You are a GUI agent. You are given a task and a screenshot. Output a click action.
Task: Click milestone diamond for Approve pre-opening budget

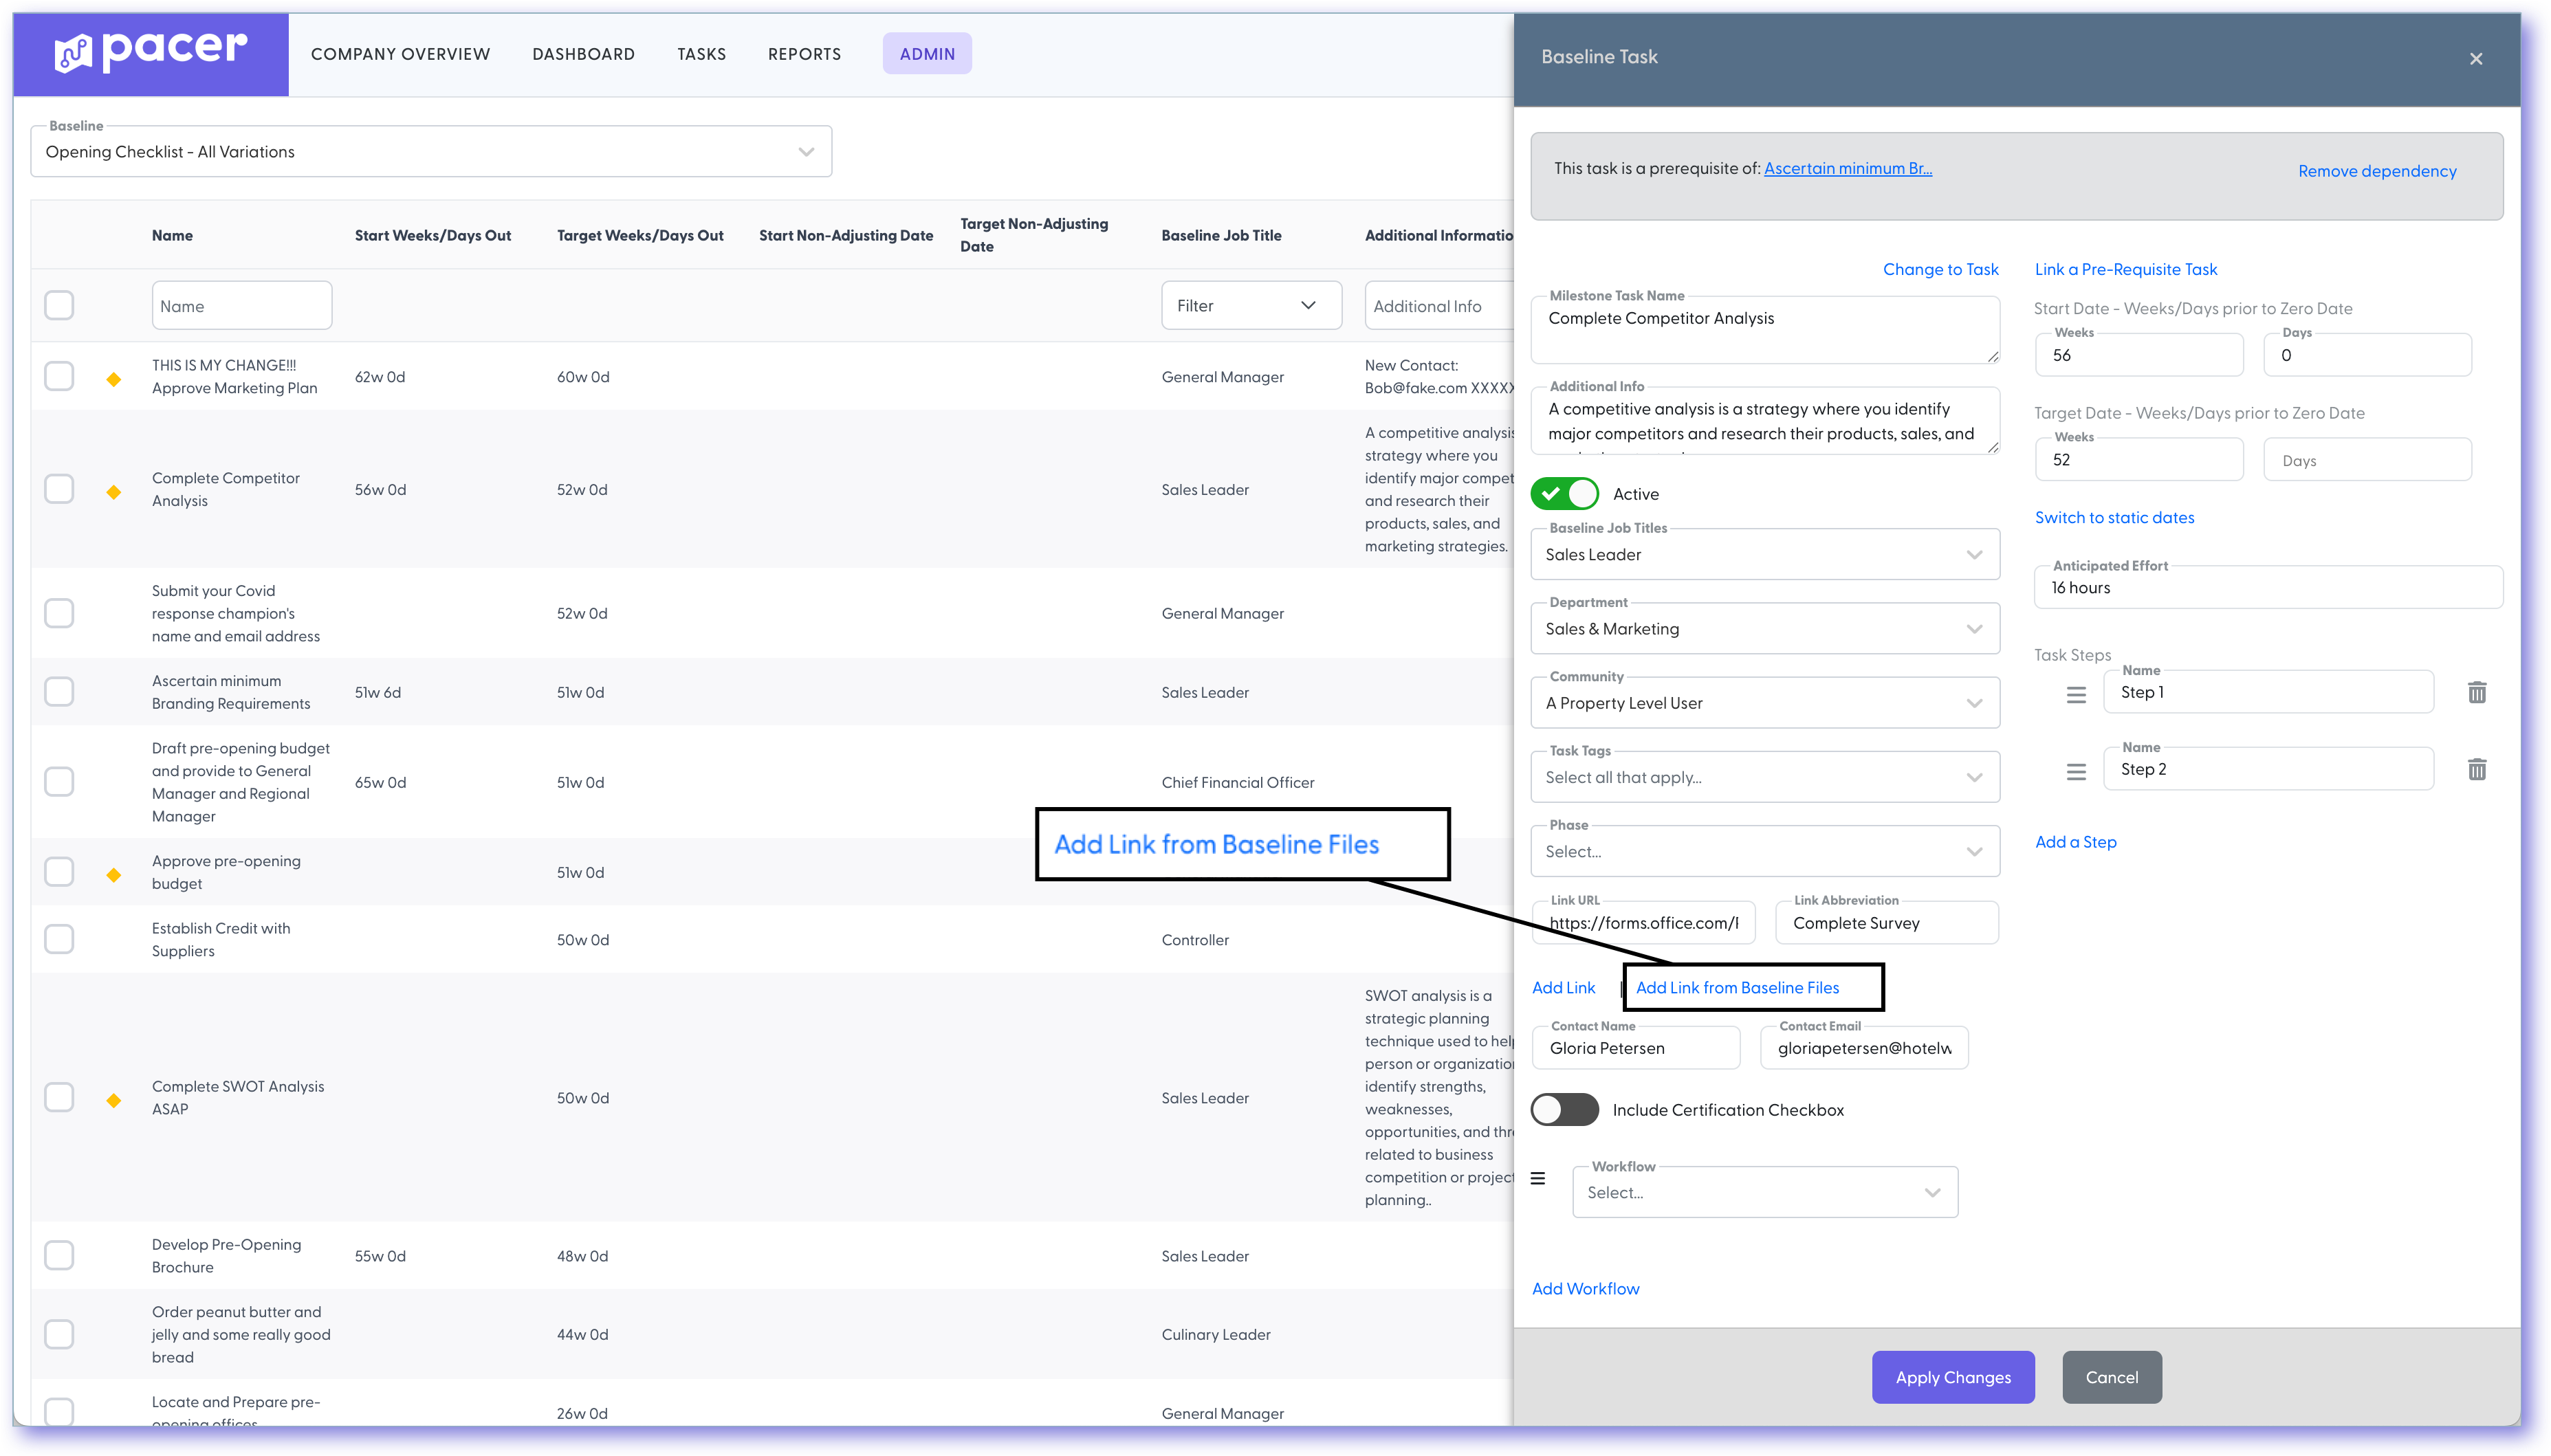coord(114,874)
